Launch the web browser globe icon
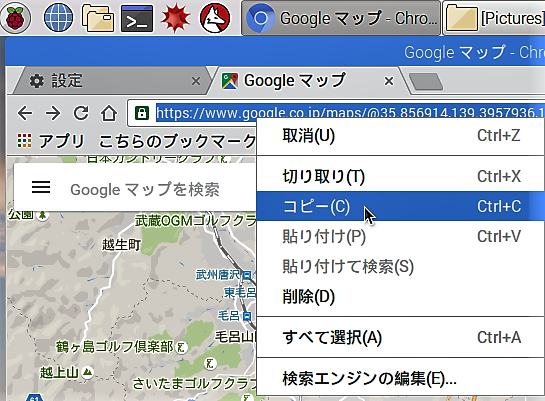Screen dimensions: 545x401 (58, 17)
